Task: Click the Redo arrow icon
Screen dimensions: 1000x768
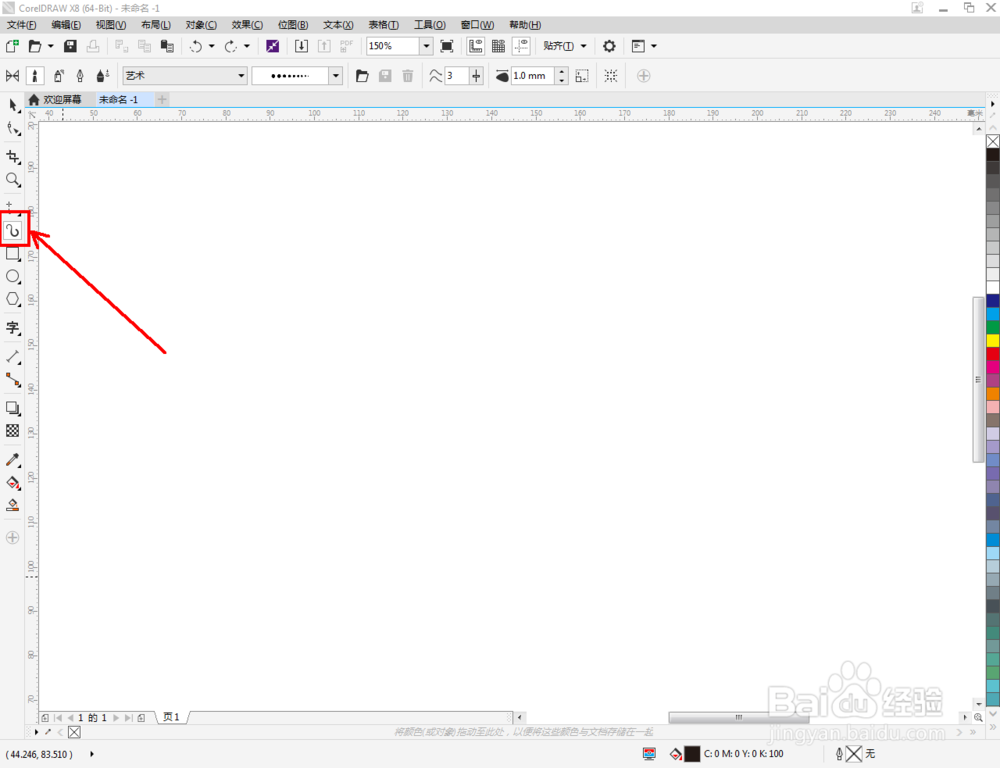Action: (231, 46)
